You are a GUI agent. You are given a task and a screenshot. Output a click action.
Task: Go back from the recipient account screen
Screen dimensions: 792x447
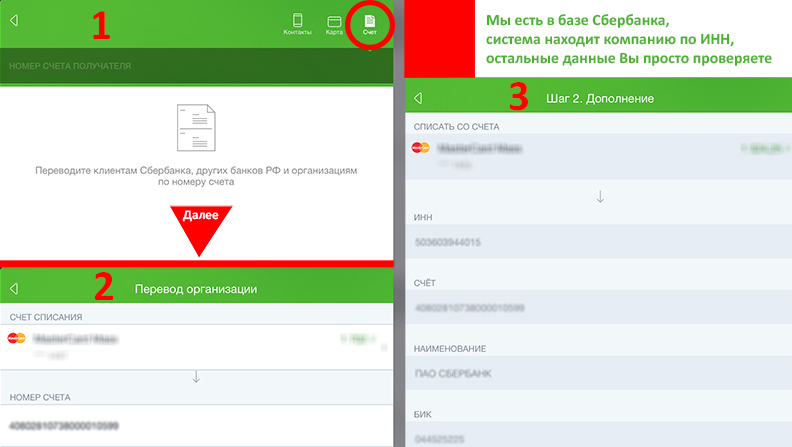coord(14,20)
